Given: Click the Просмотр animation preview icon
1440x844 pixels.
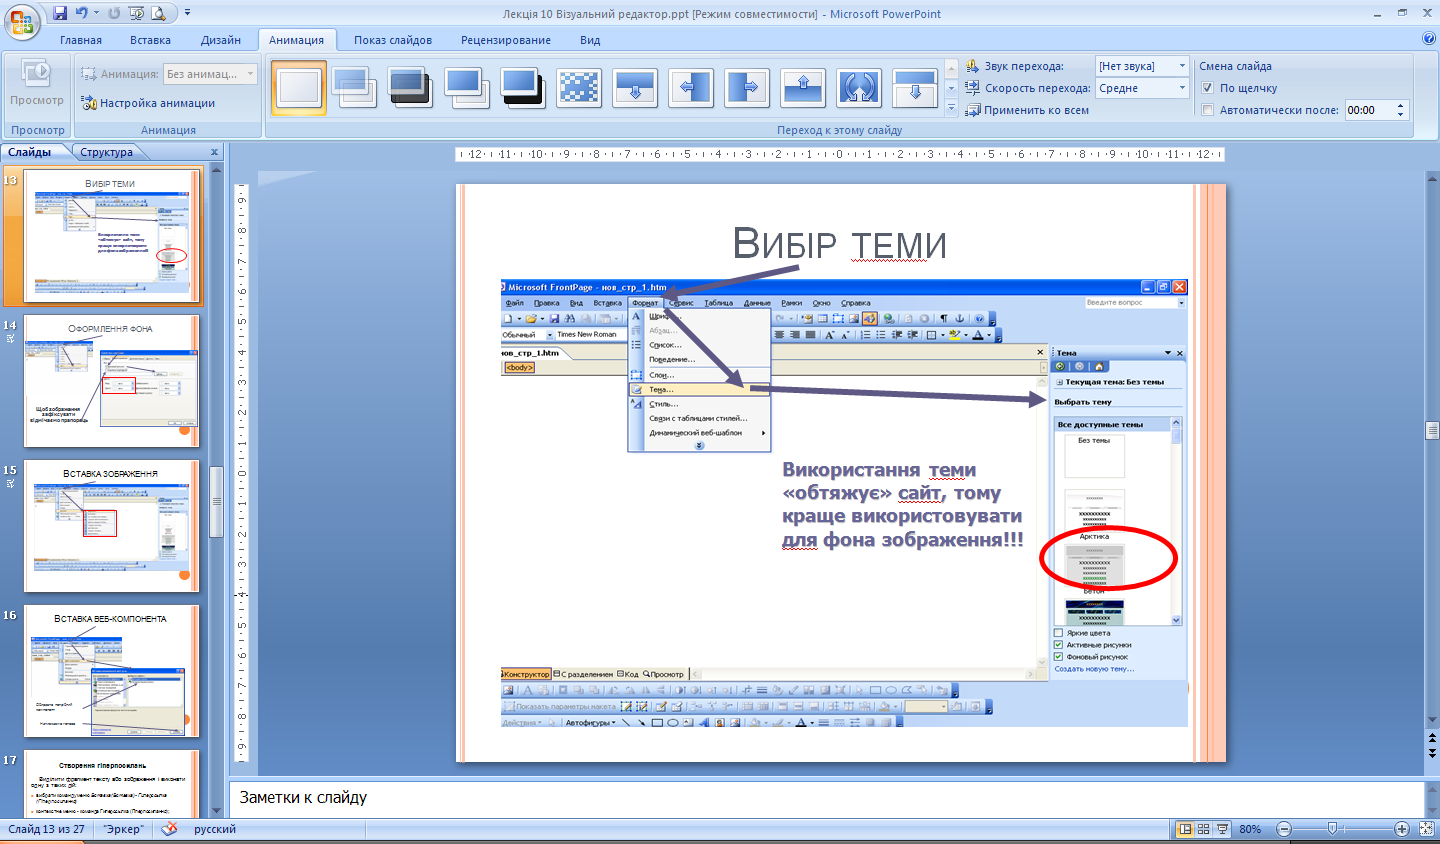Looking at the screenshot, I should 36,83.
